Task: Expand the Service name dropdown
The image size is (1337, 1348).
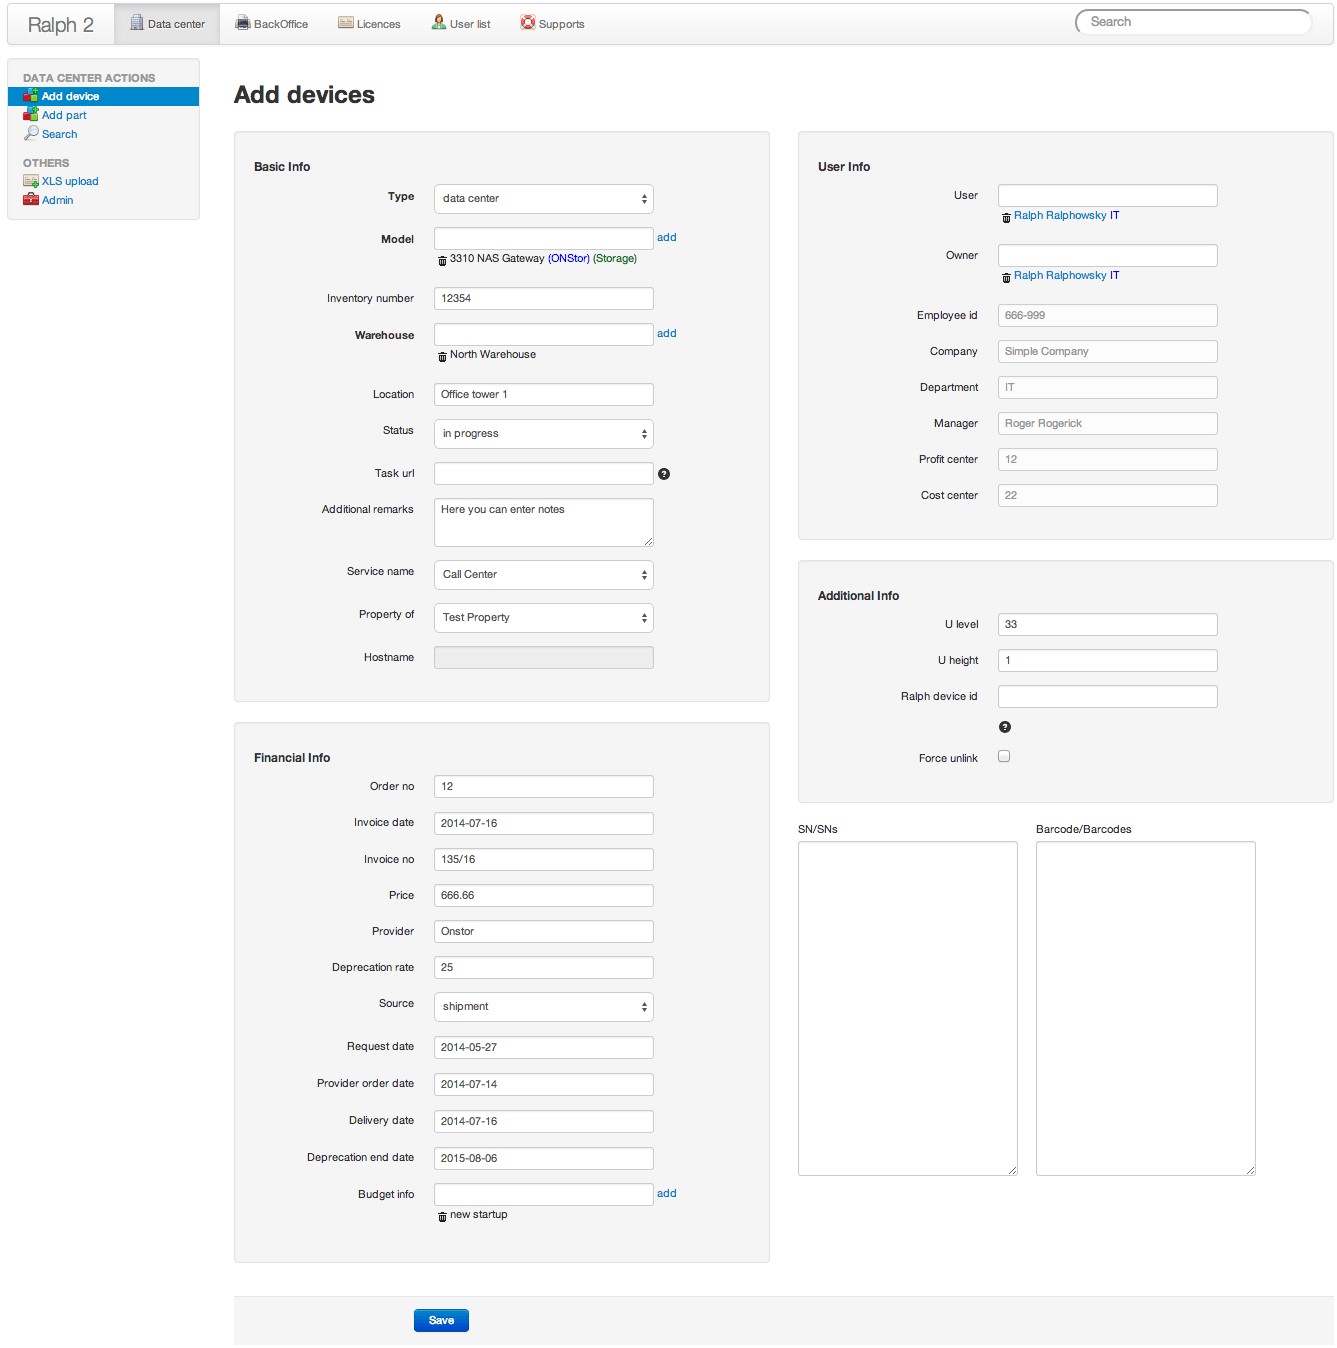Action: click(x=543, y=574)
